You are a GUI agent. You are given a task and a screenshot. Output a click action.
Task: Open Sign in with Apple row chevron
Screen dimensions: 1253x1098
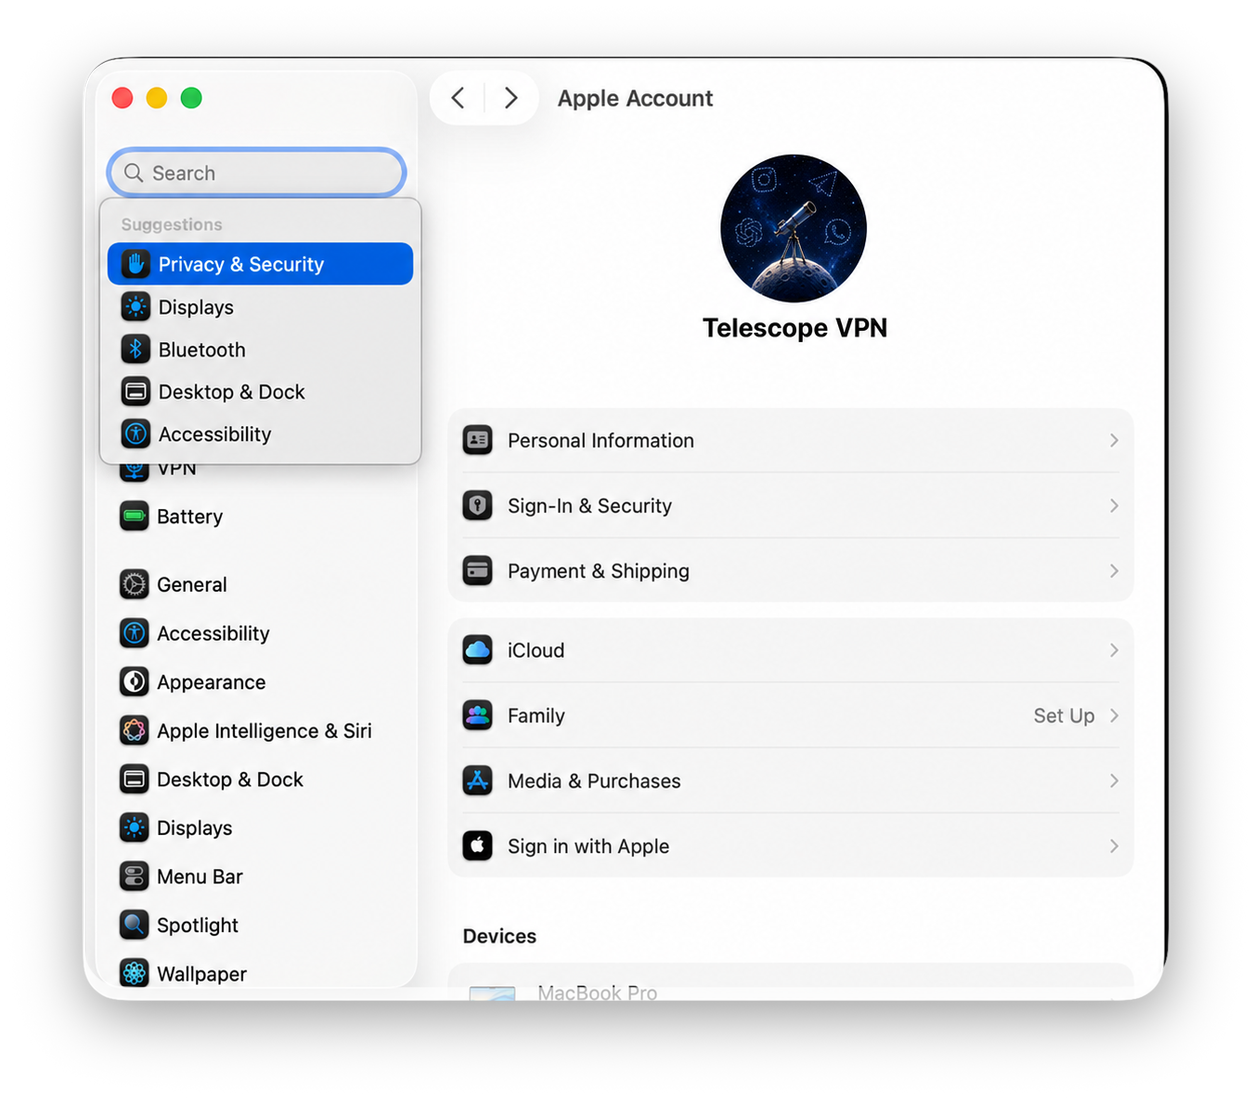1114,846
